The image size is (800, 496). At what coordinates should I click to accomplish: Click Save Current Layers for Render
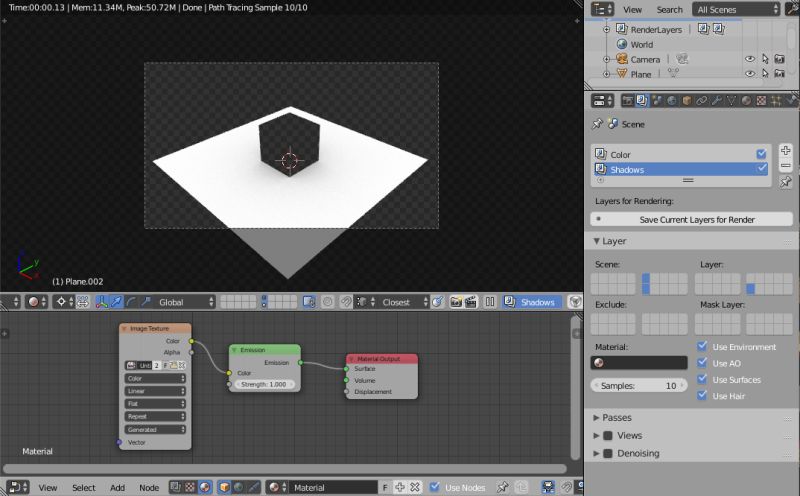692,219
